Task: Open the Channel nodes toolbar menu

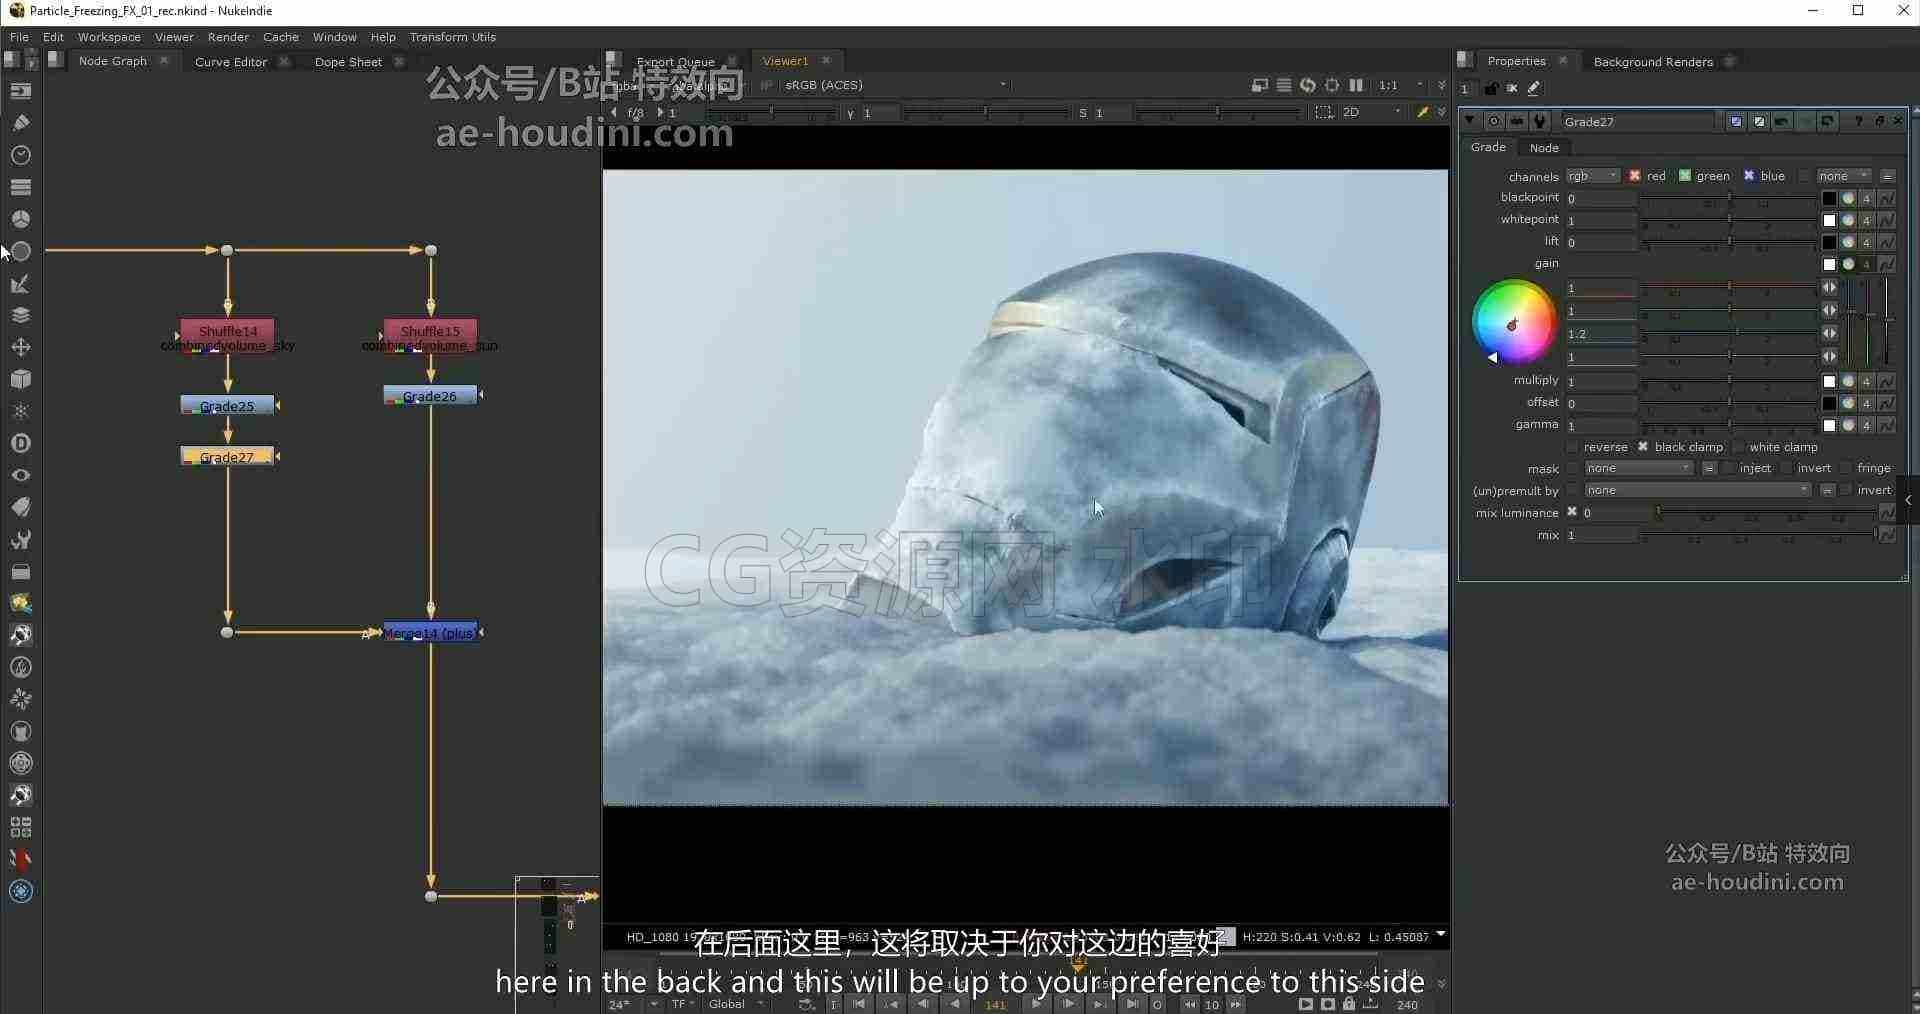Action: tap(21, 187)
